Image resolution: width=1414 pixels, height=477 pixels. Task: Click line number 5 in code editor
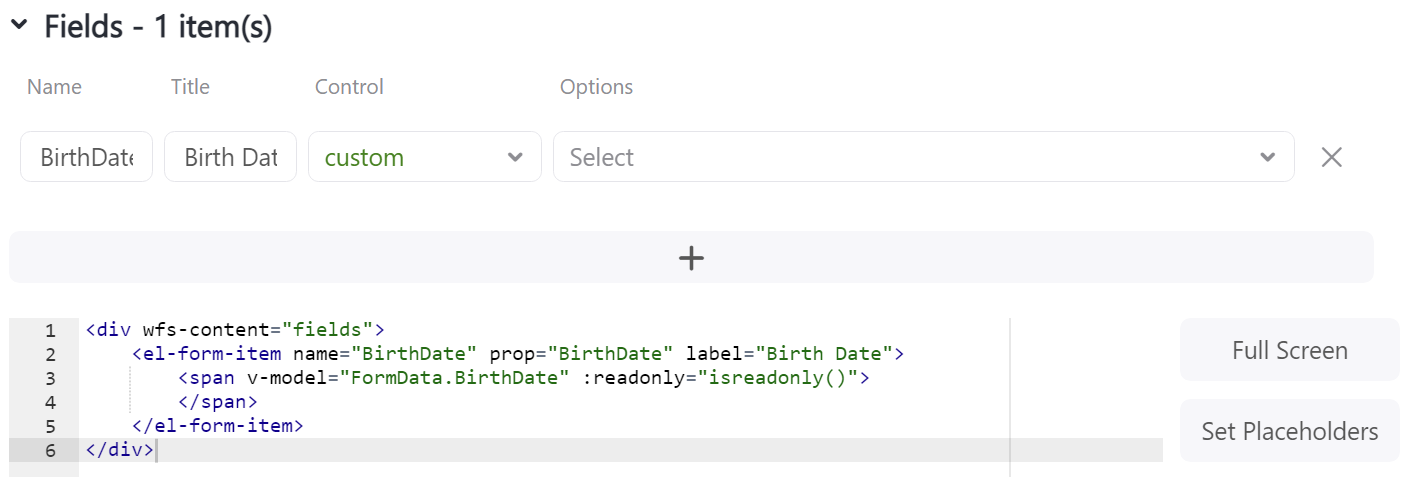[50, 426]
